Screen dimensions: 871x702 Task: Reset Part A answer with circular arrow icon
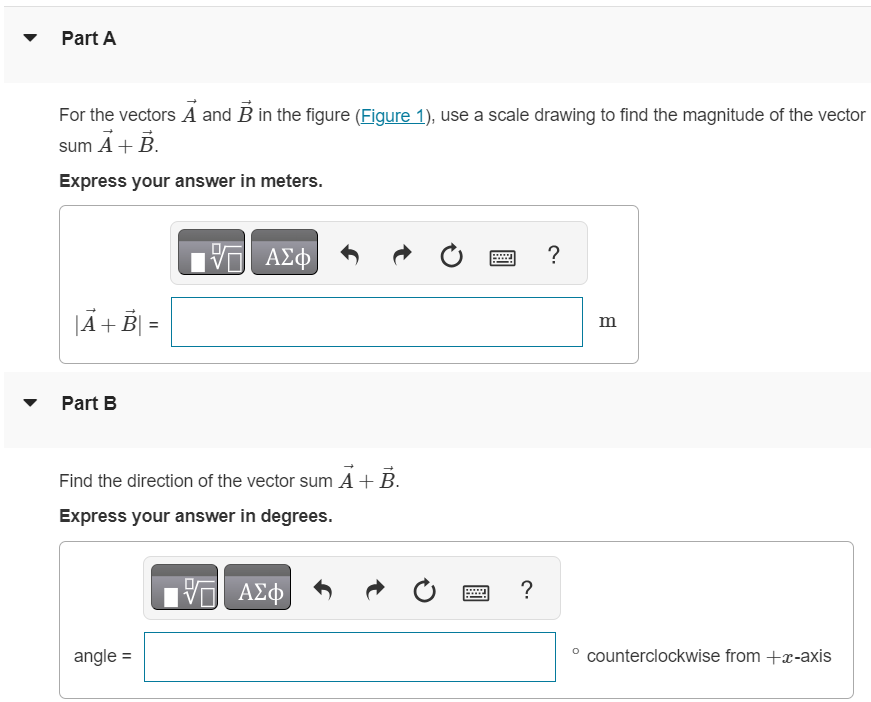[451, 255]
